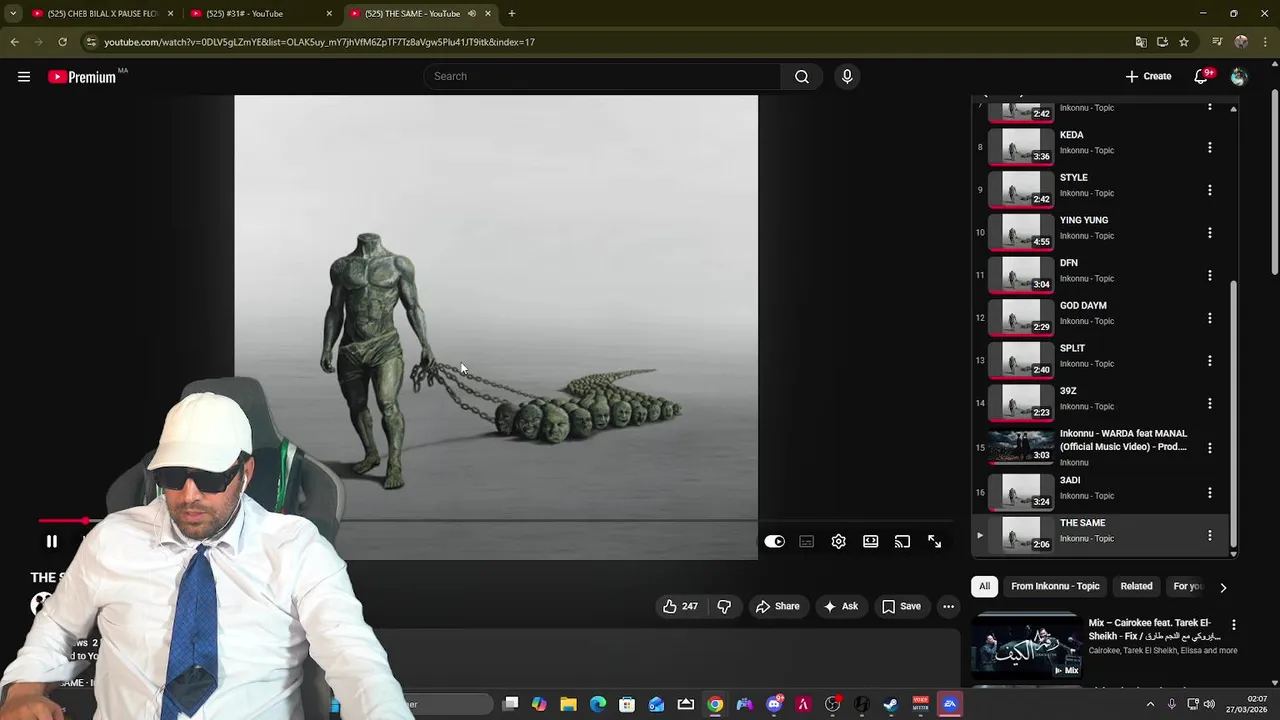Open Steam from taskbar
Image resolution: width=1280 pixels, height=720 pixels.
(891, 704)
